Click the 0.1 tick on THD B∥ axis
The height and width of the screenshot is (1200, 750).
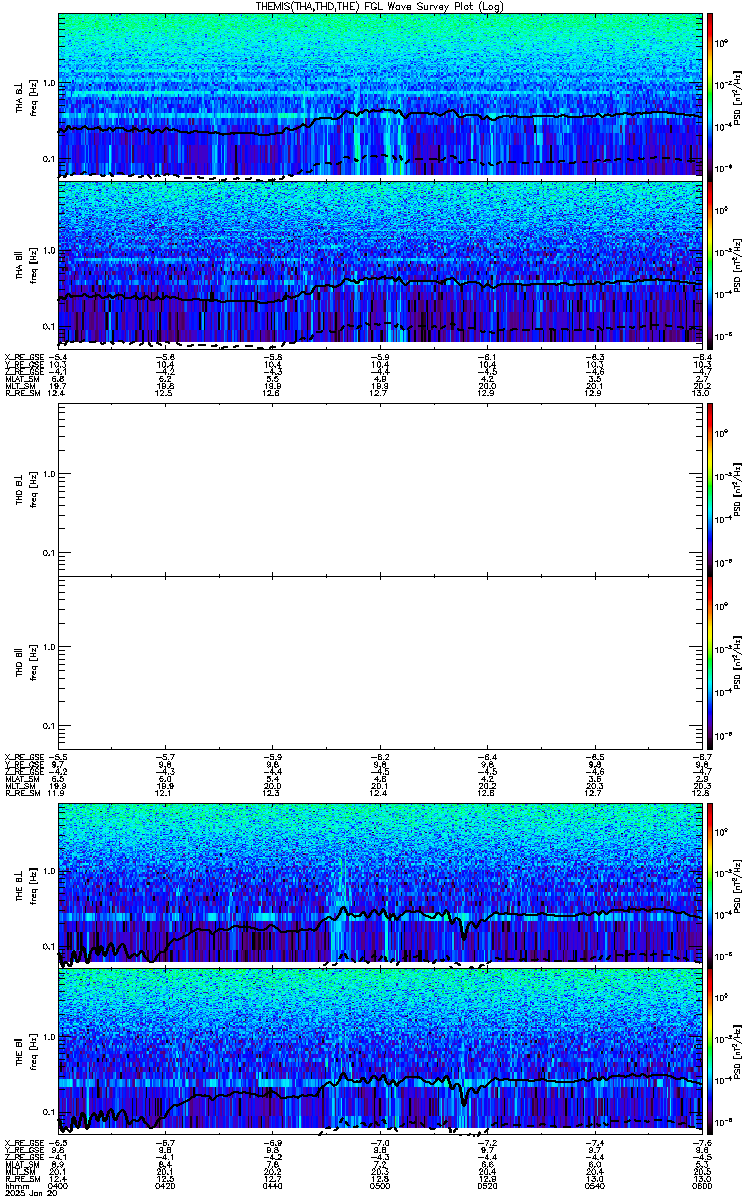(x=48, y=725)
